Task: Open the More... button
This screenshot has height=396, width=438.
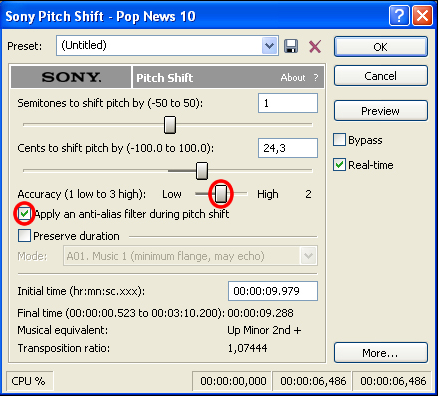Action: pyautogui.click(x=381, y=353)
